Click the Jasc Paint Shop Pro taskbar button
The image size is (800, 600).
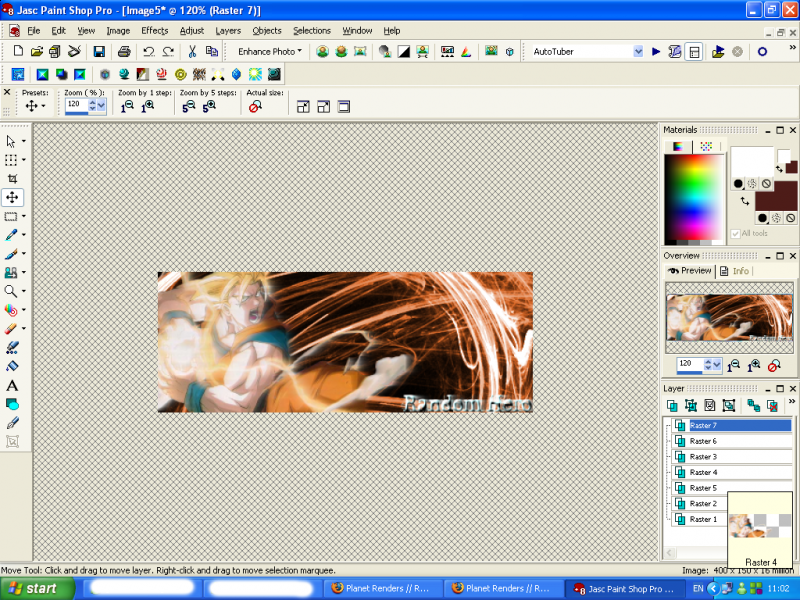click(626, 589)
